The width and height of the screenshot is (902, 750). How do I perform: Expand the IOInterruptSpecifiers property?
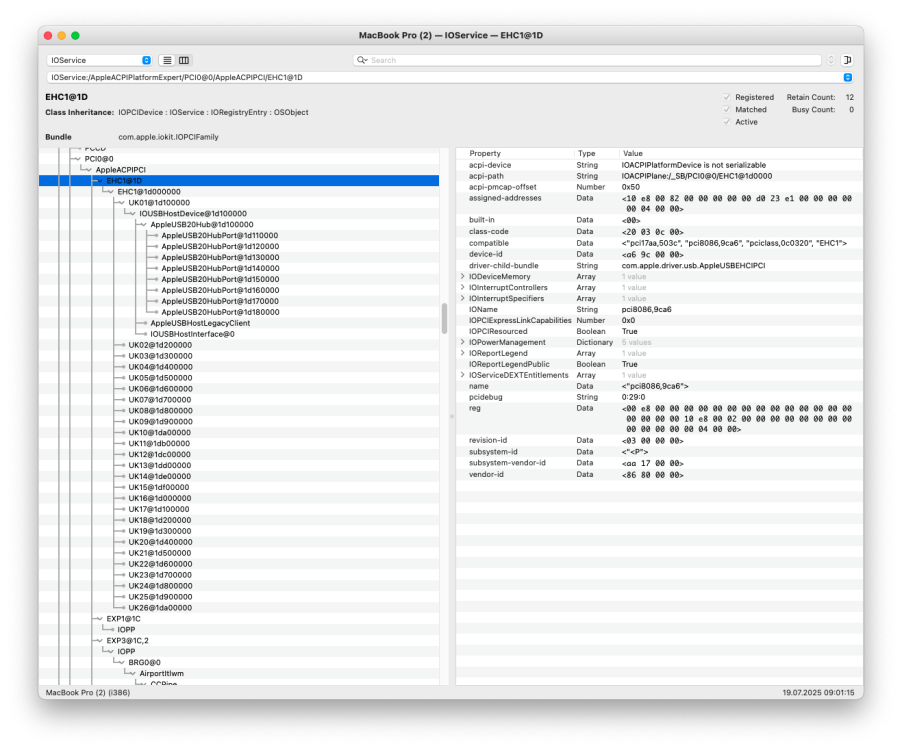pyautogui.click(x=463, y=299)
